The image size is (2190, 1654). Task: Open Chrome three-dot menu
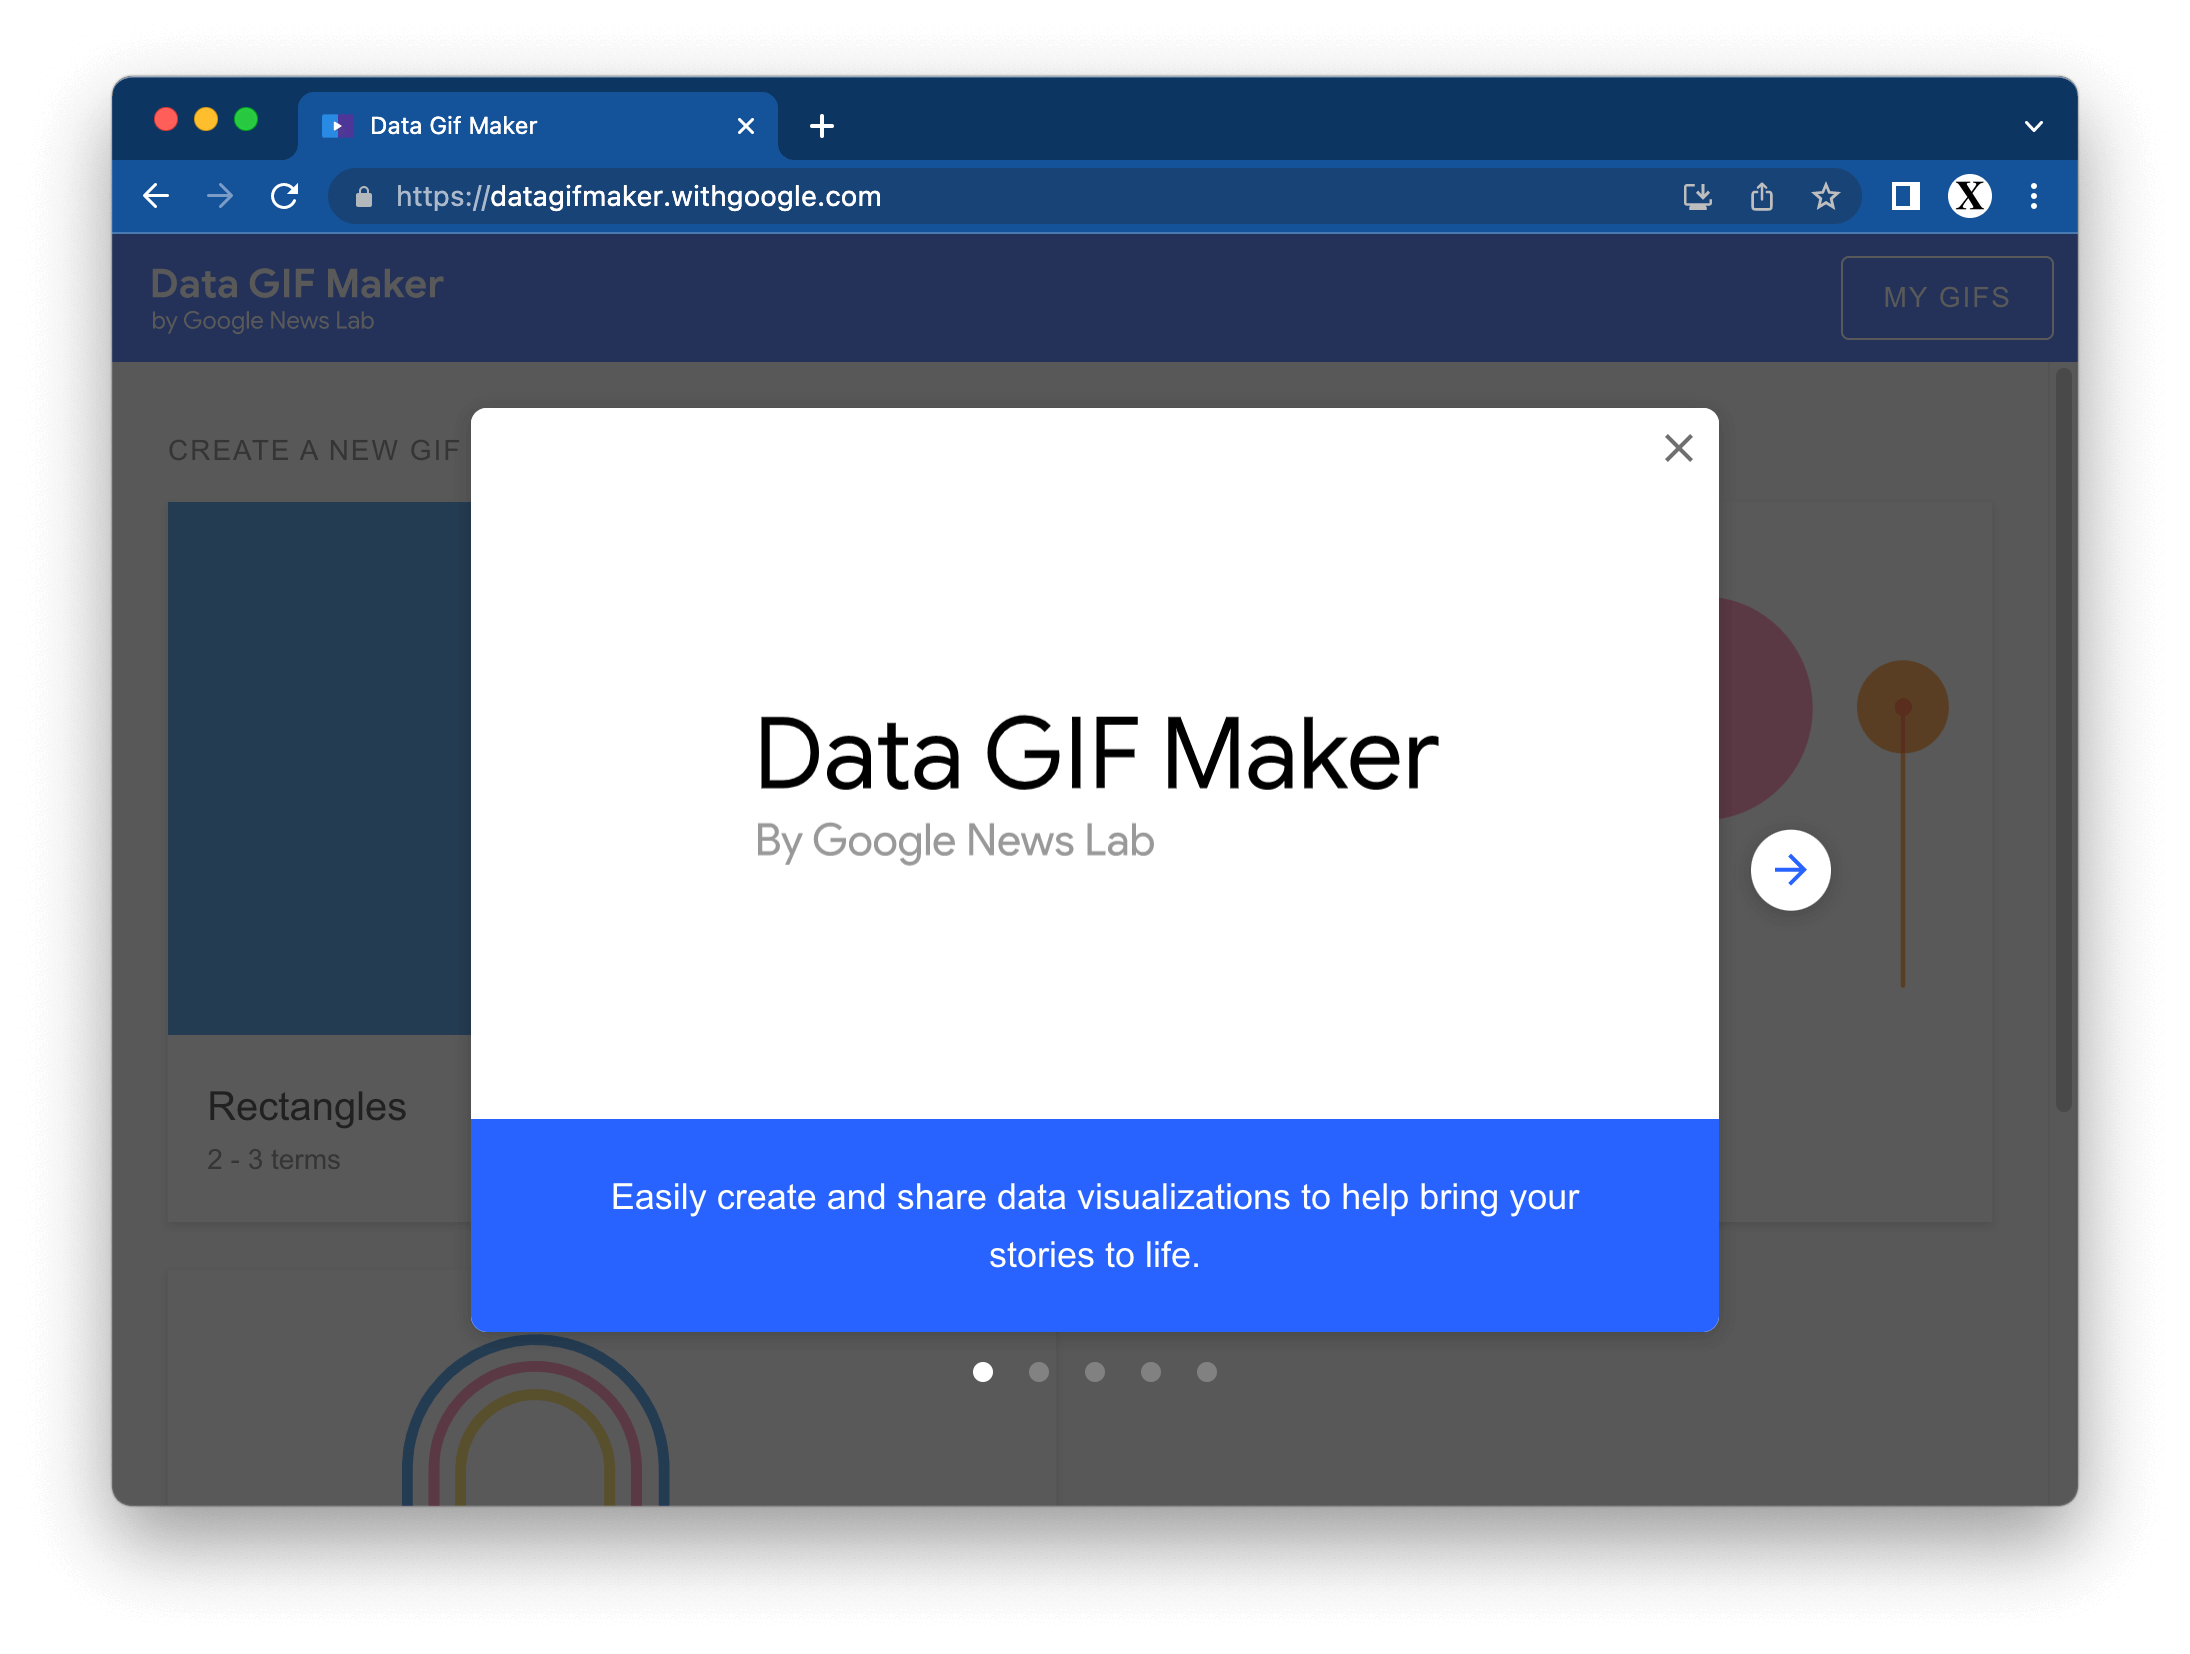pyautogui.click(x=2033, y=196)
